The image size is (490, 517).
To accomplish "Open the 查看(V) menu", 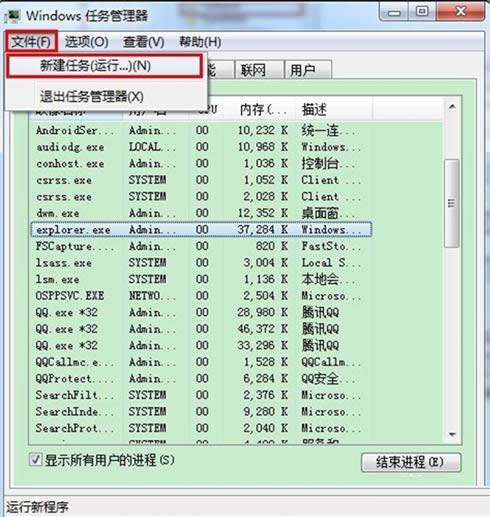I will [144, 42].
